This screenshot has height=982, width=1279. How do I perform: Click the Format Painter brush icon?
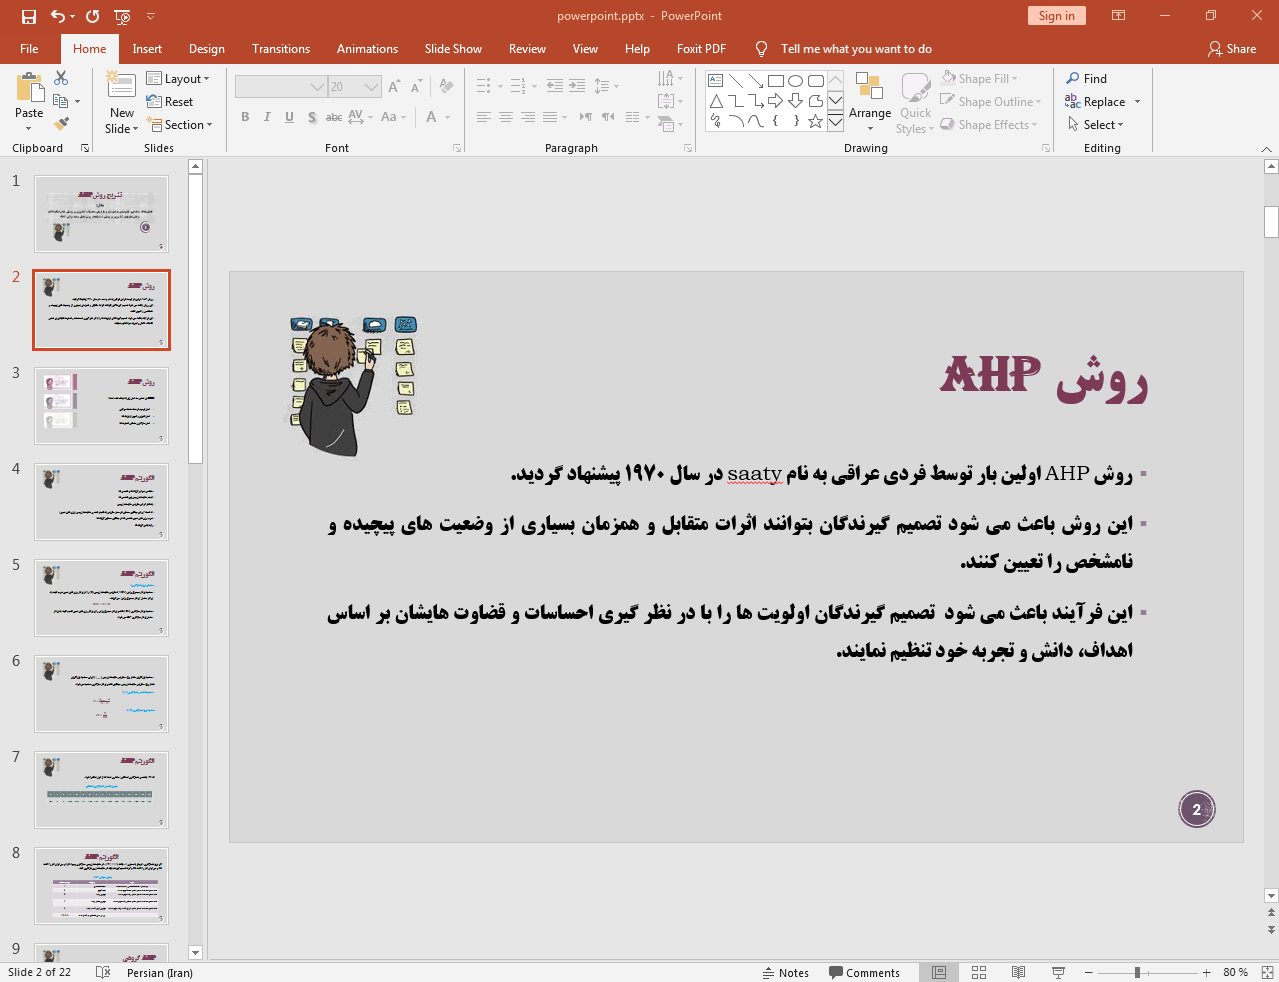(61, 124)
